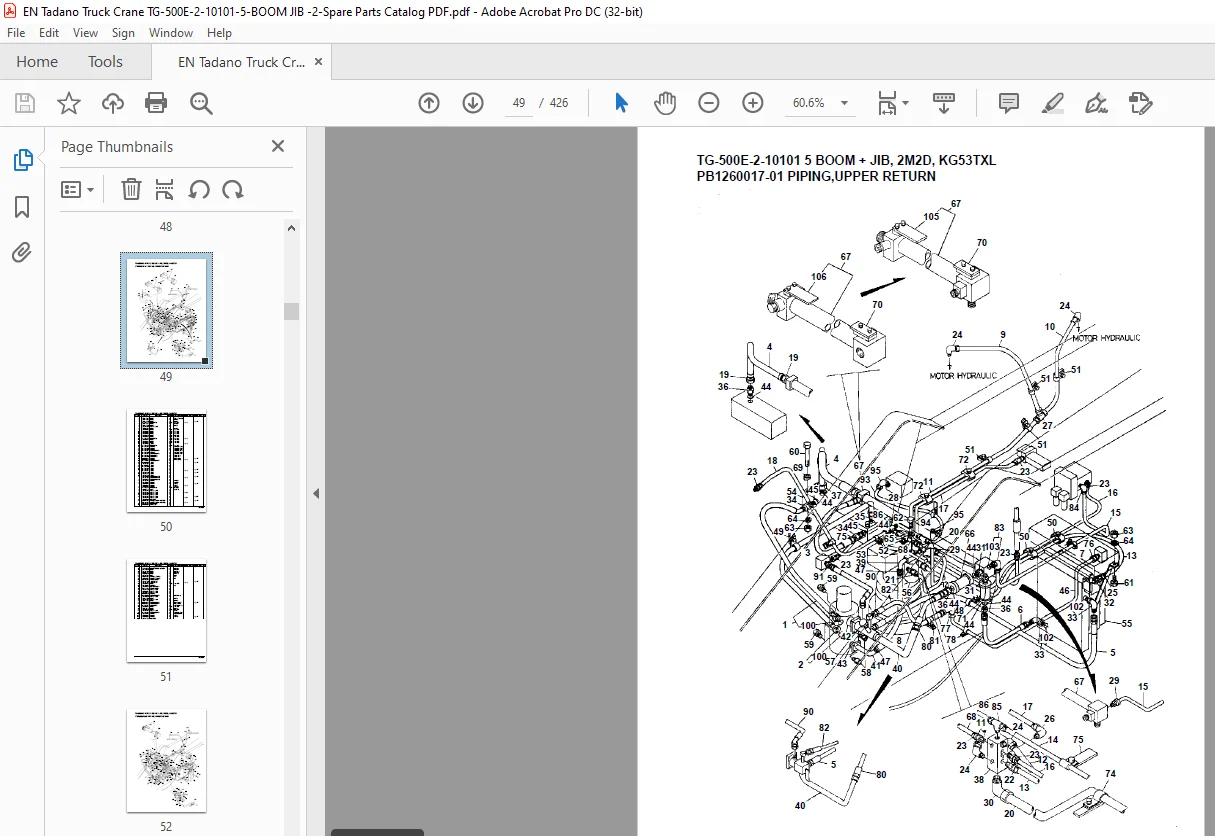Viewport: 1215px width, 836px height.
Task: Go to previous page arrow
Action: (x=429, y=103)
